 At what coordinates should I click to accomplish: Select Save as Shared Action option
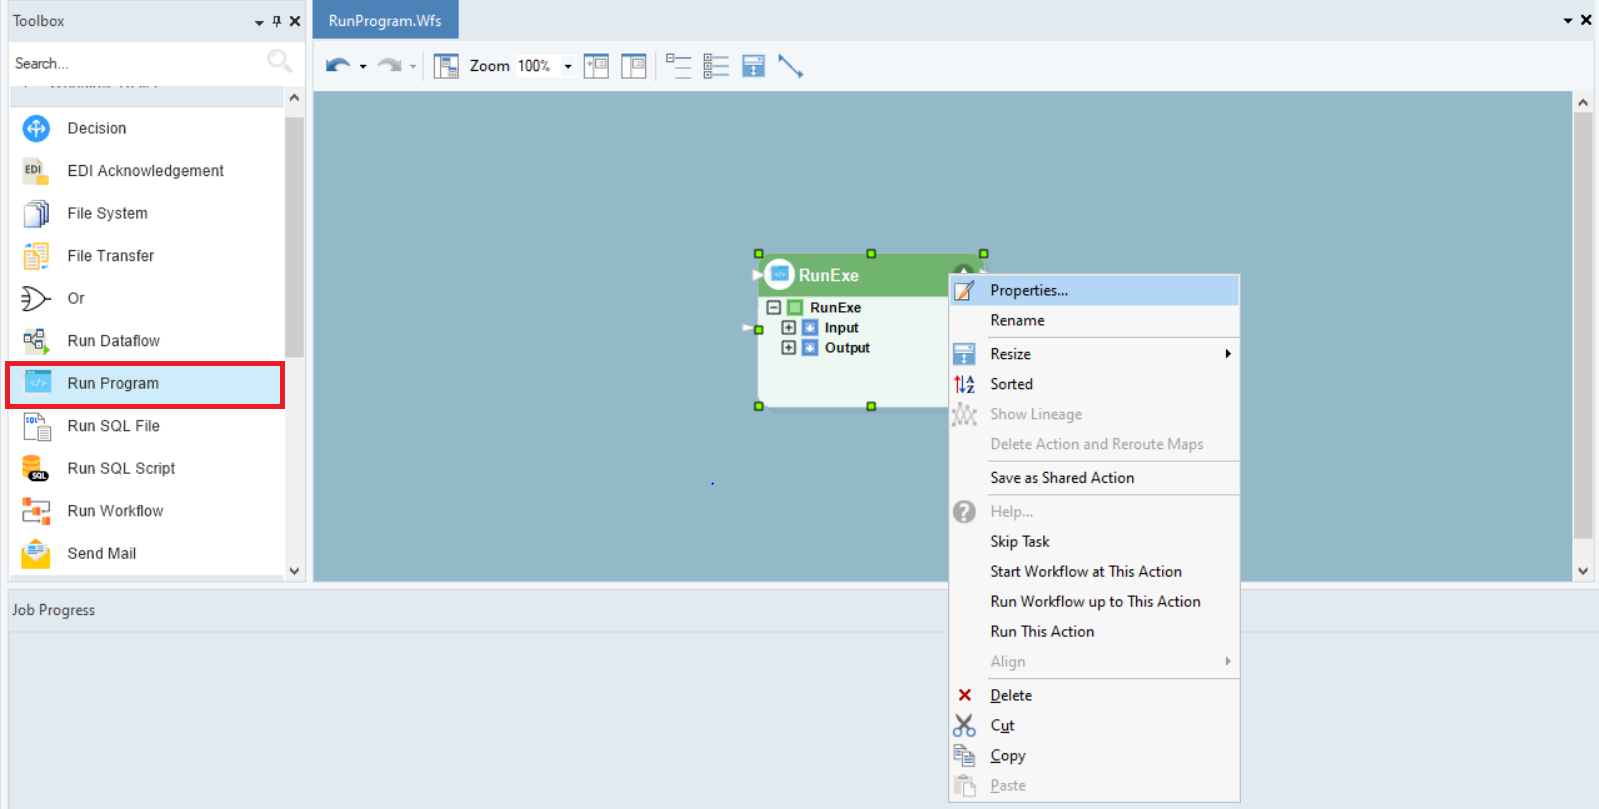tap(1062, 478)
